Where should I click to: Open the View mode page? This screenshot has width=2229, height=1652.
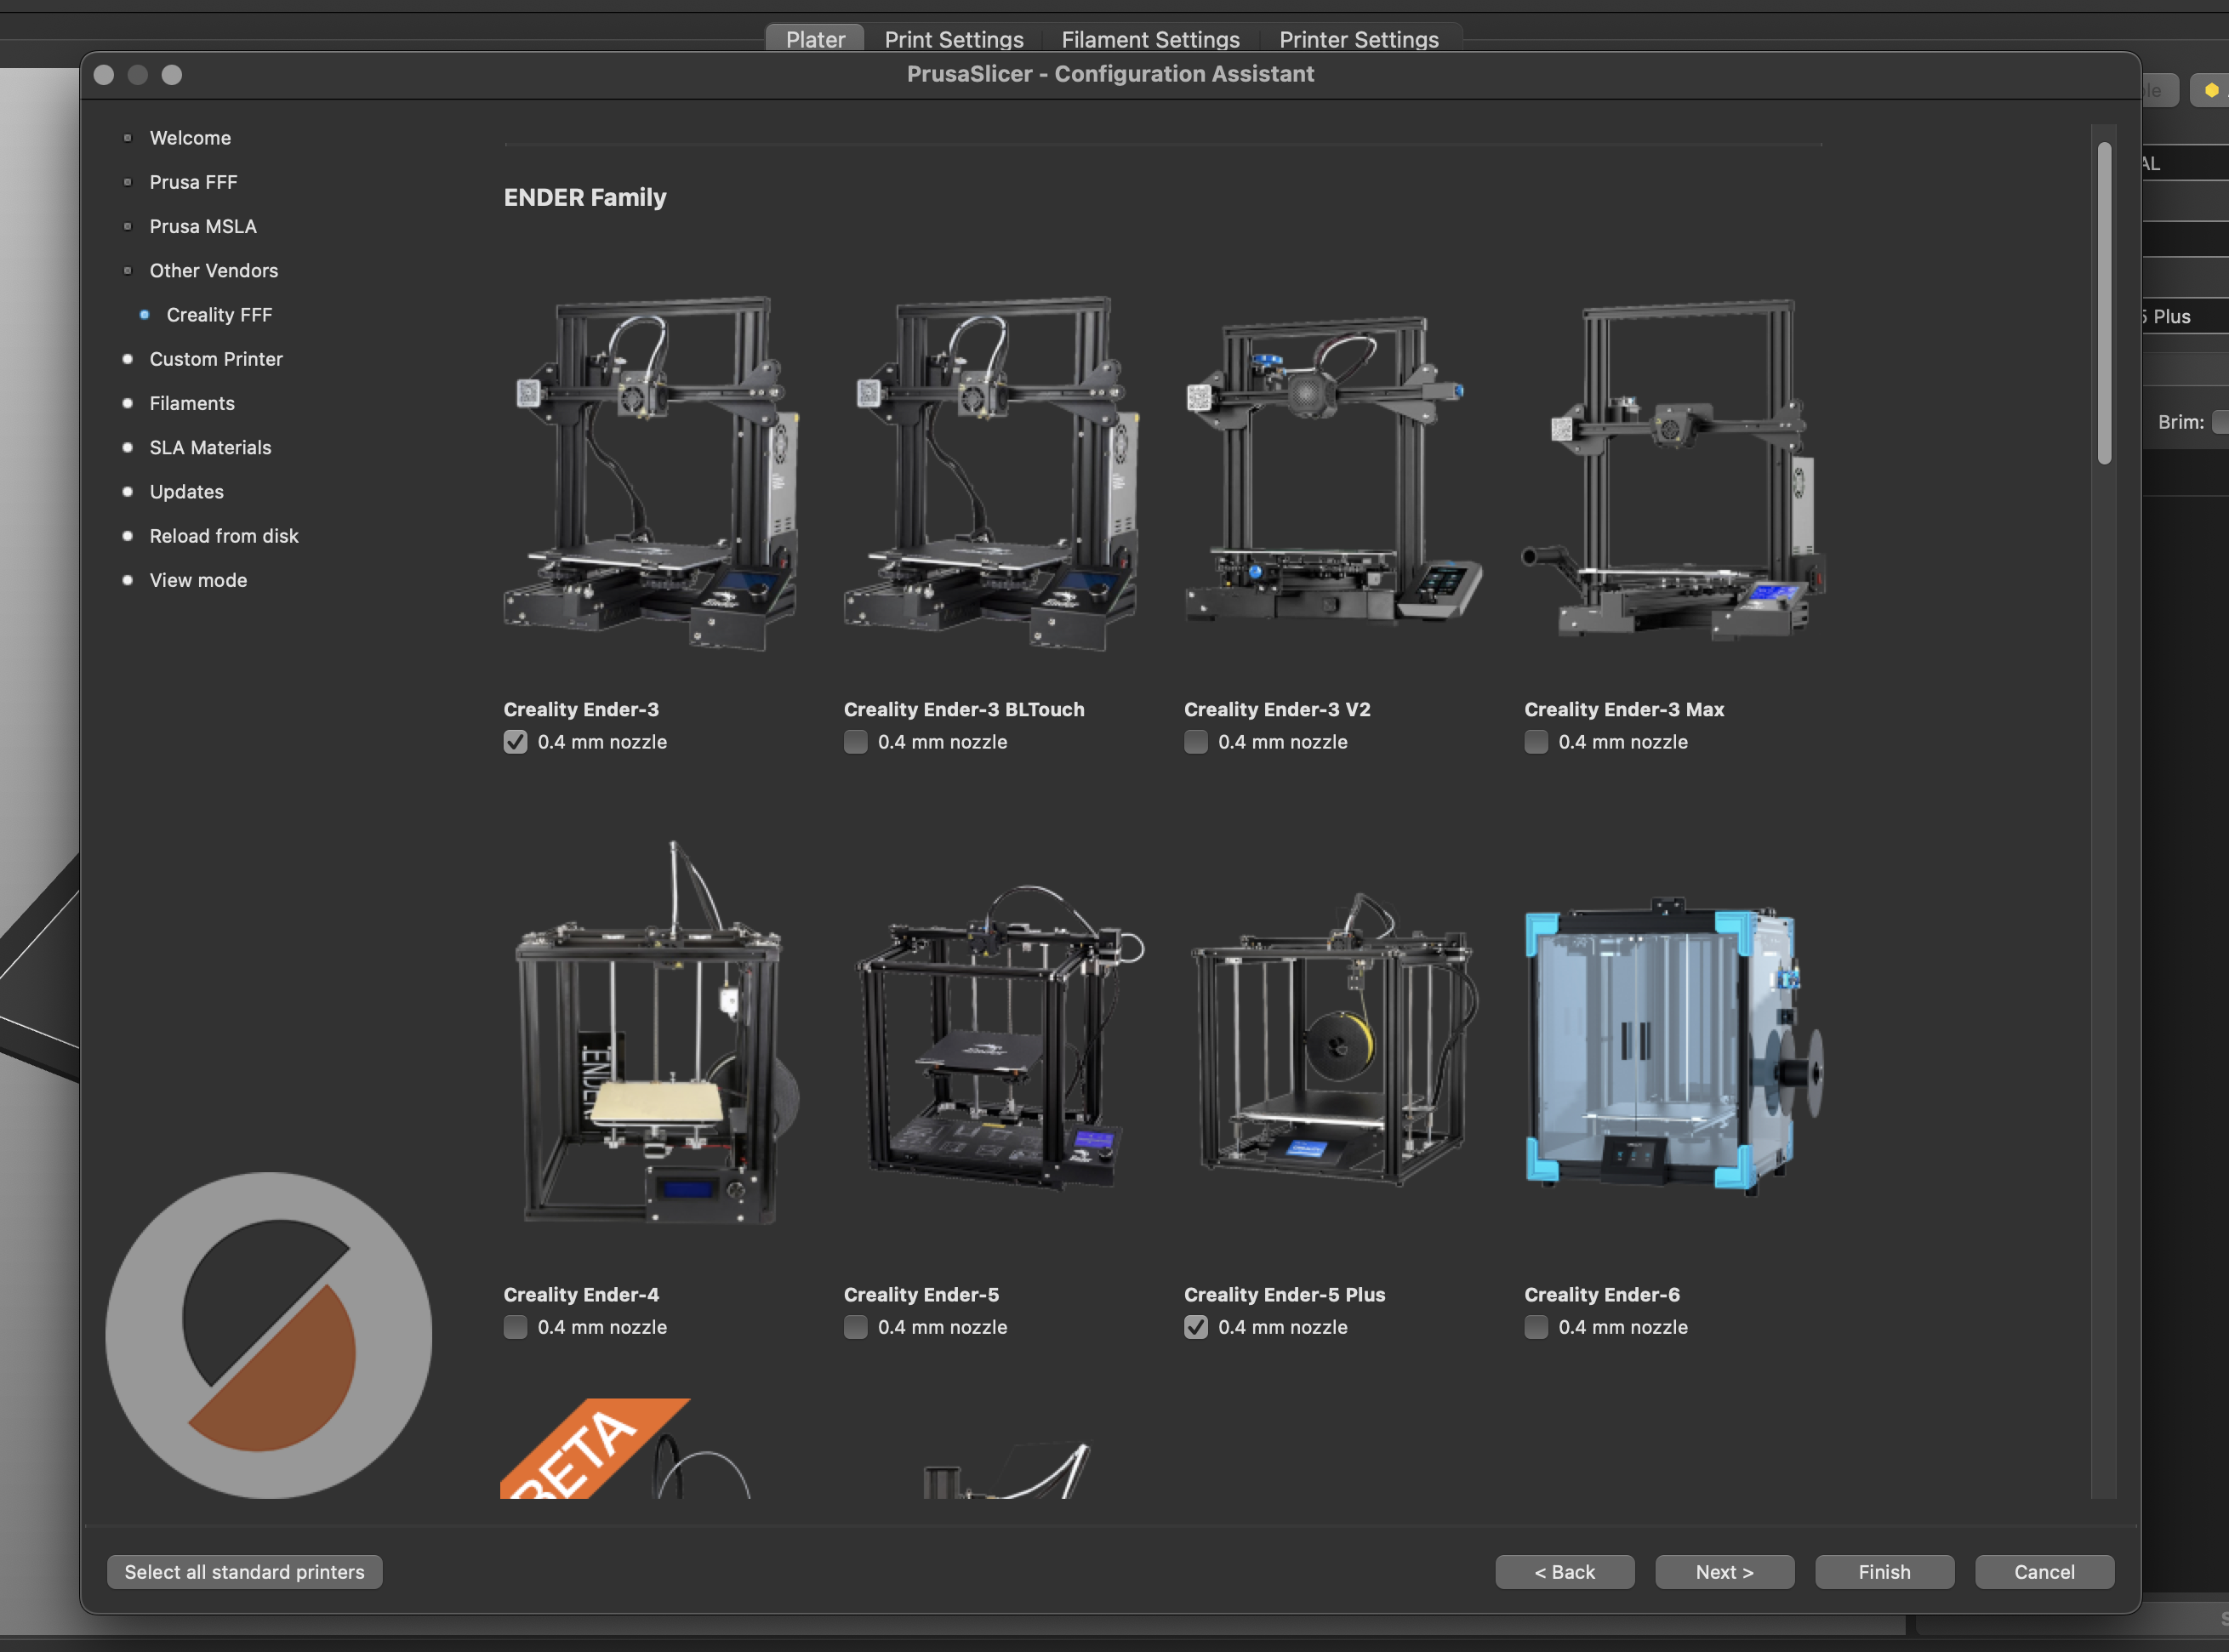click(x=198, y=580)
